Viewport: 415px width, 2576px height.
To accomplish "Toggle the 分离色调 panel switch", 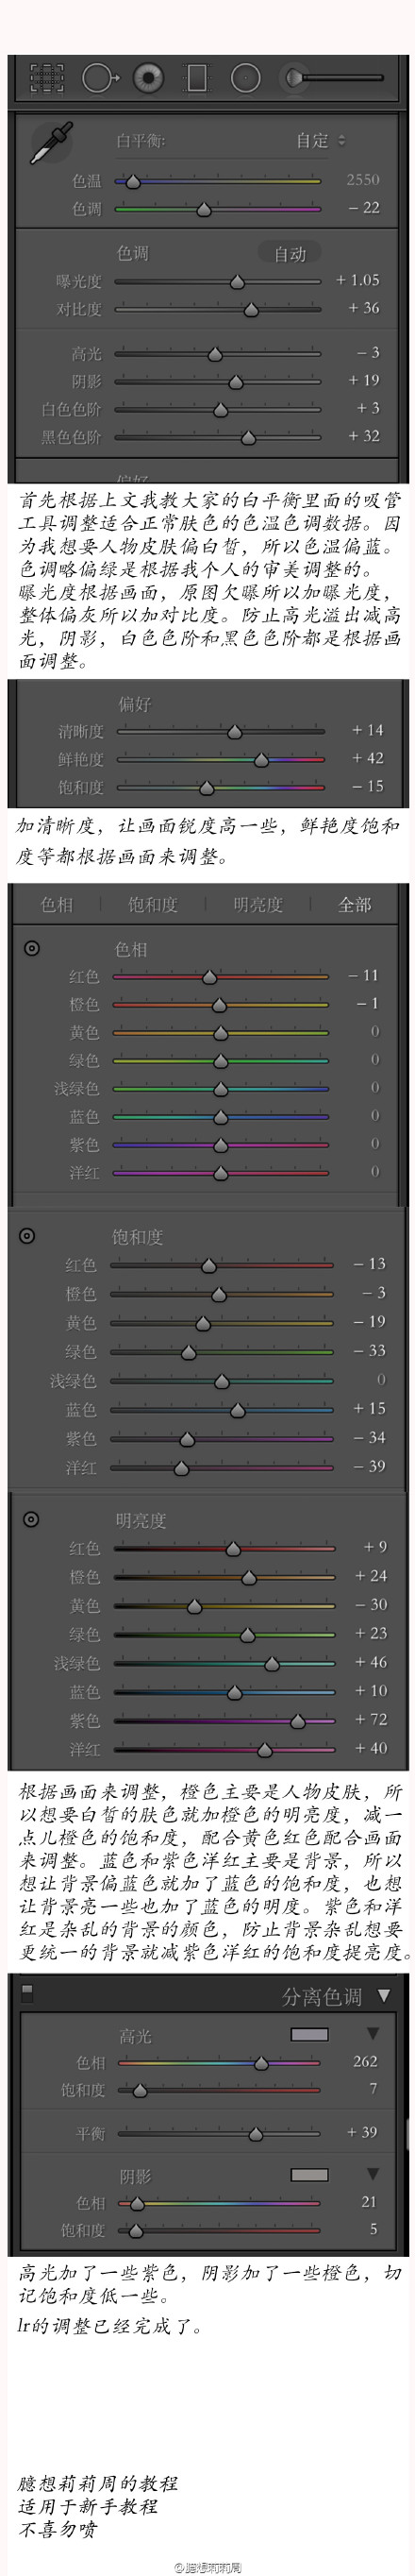I will [x=27, y=1991].
